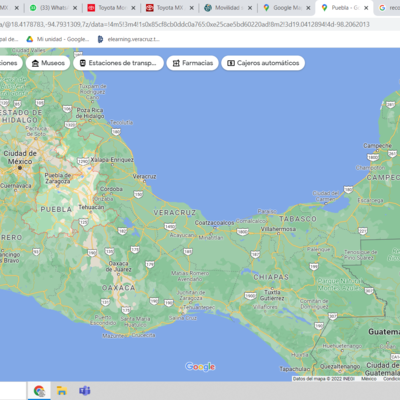The image size is (400, 400).
Task: Open File Explorer from the taskbar
Action: click(62, 391)
